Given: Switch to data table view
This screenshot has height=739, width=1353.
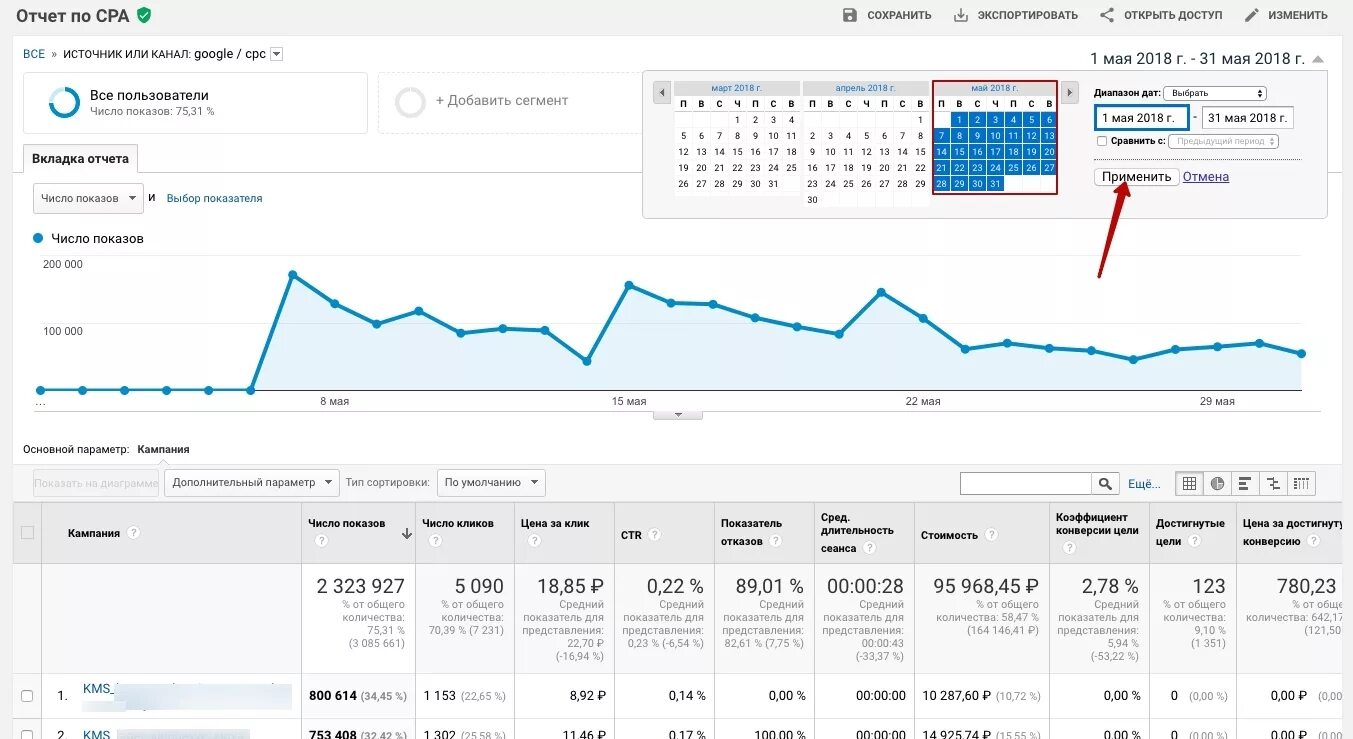Looking at the screenshot, I should pos(1189,484).
